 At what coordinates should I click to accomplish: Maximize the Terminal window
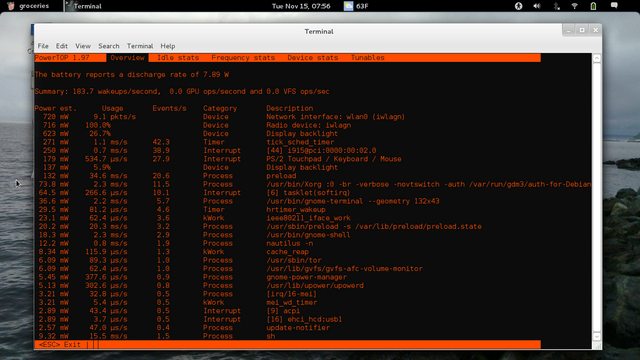click(x=582, y=30)
